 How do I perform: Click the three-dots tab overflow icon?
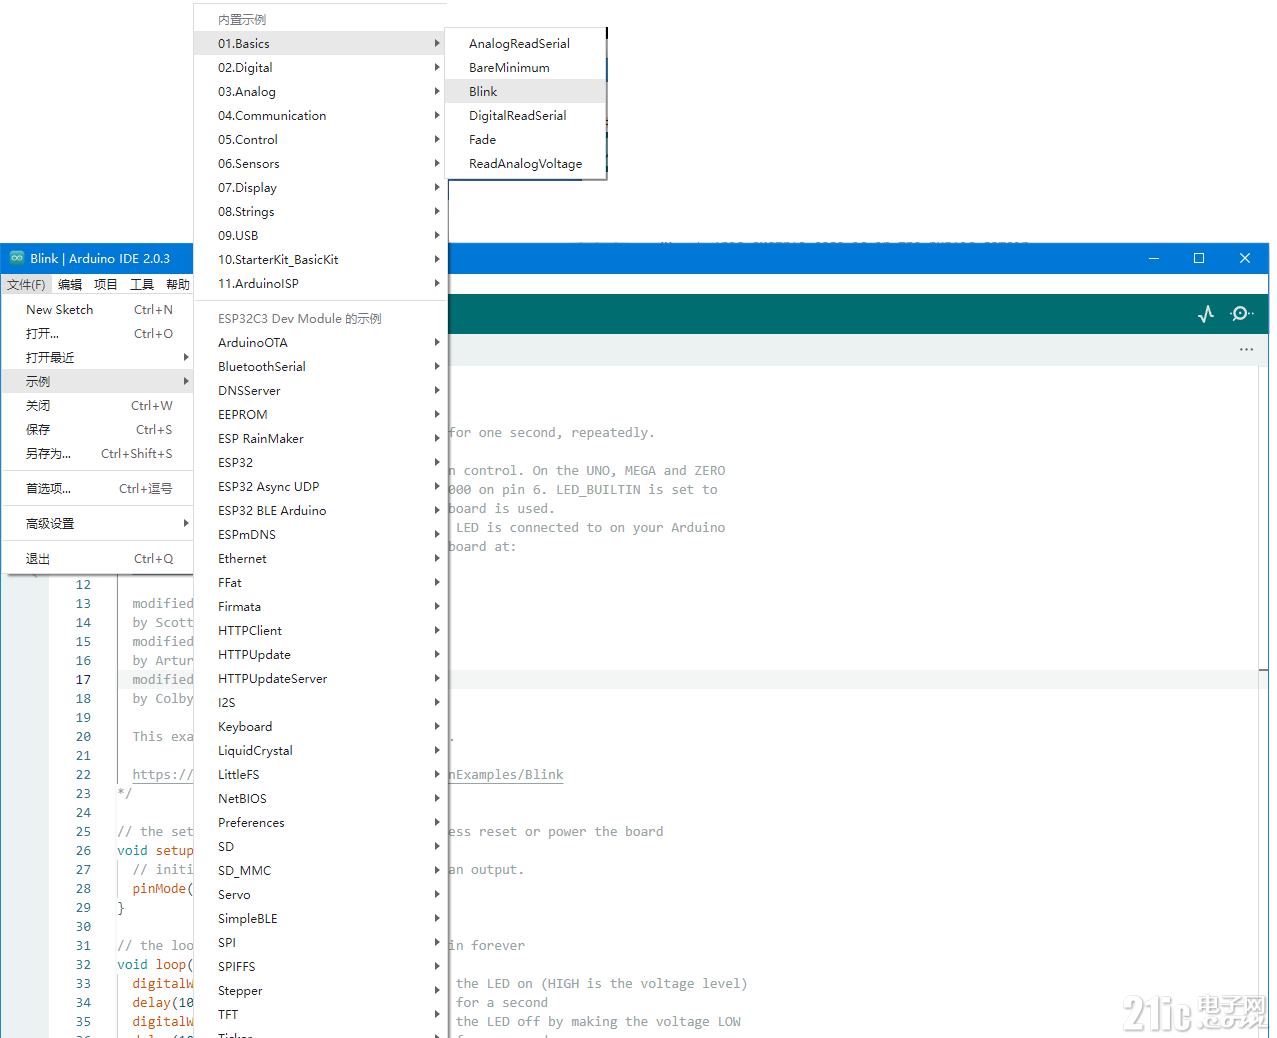click(1246, 349)
